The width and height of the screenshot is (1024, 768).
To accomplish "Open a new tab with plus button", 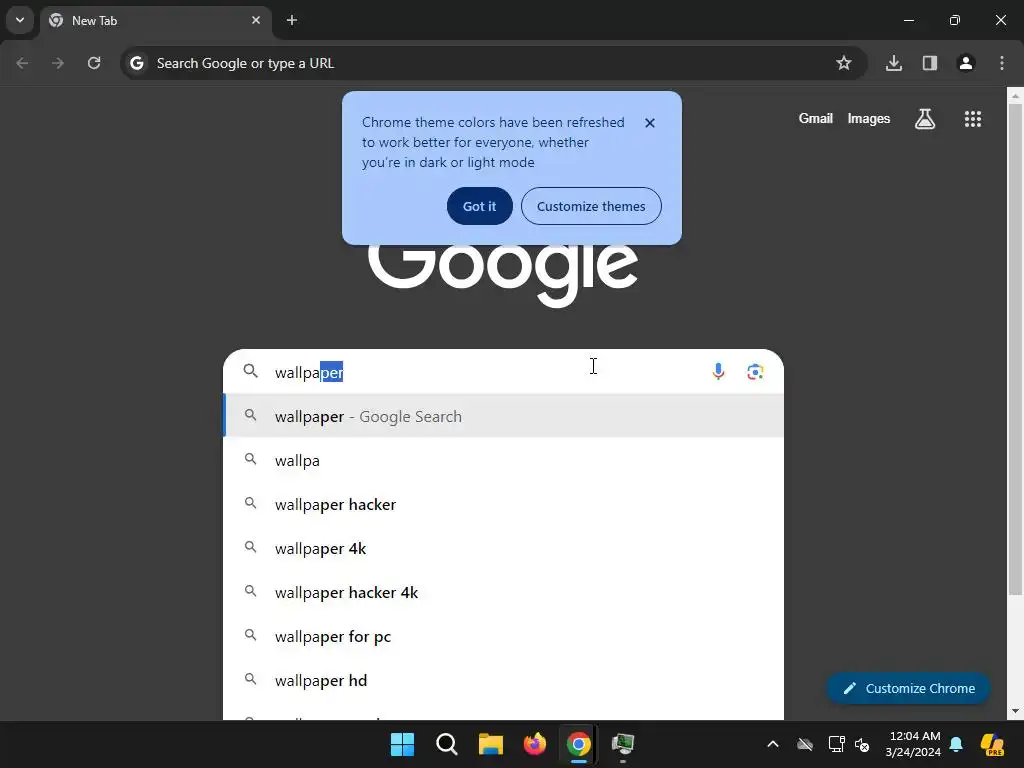I will click(x=292, y=20).
